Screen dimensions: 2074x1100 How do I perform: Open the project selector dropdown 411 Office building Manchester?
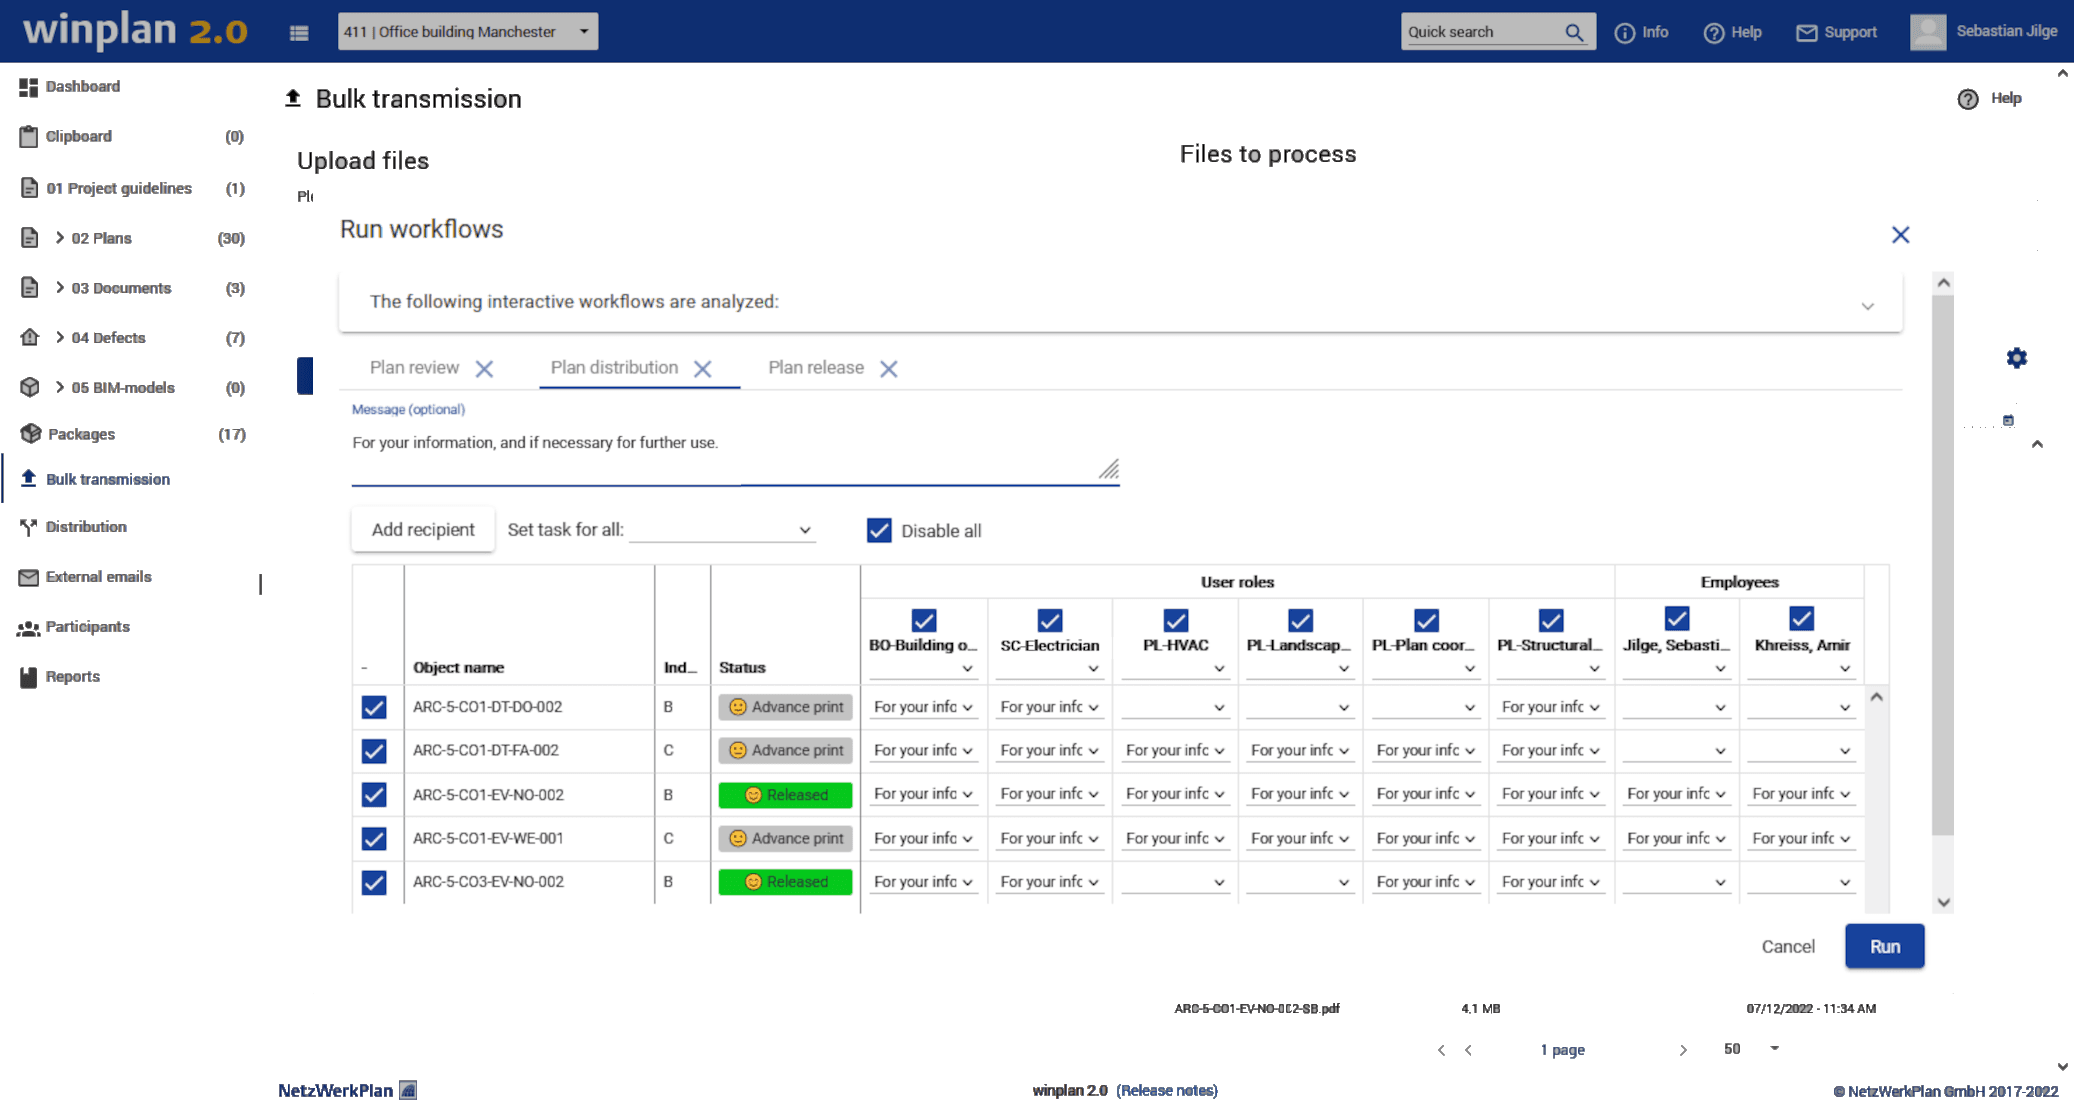tap(467, 31)
